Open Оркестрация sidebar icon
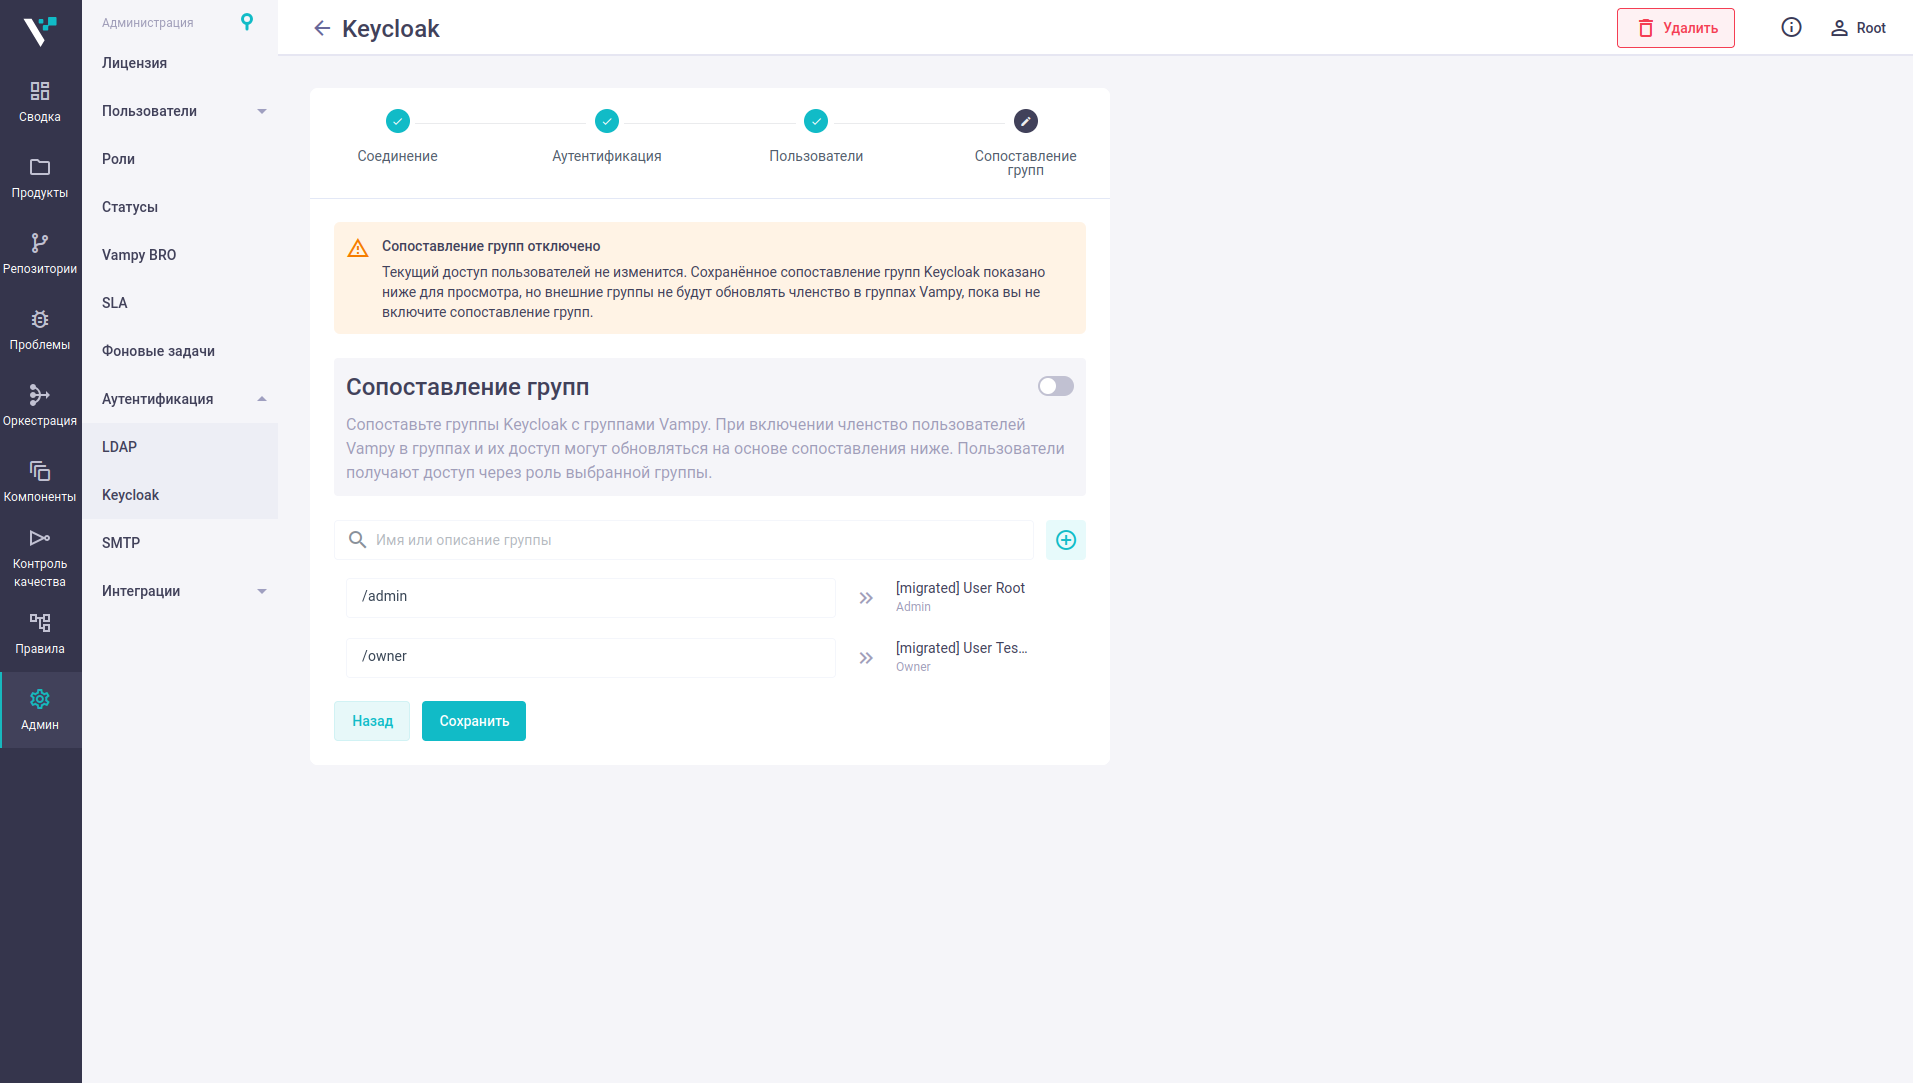Image resolution: width=1913 pixels, height=1083 pixels. point(40,395)
